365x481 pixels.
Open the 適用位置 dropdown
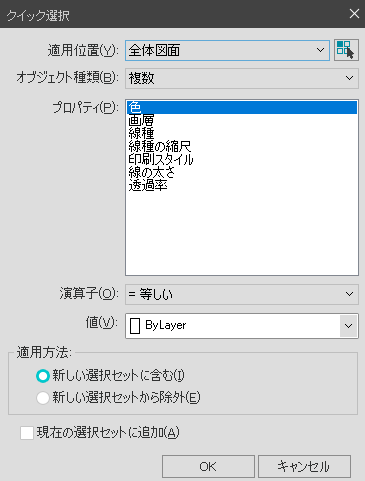click(227, 50)
